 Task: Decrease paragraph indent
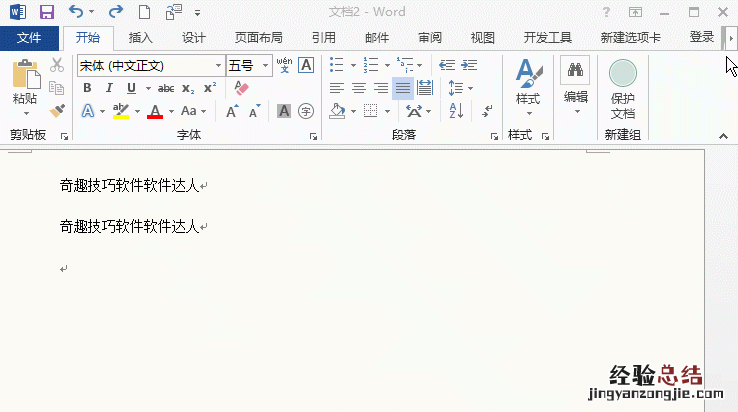(x=447, y=65)
